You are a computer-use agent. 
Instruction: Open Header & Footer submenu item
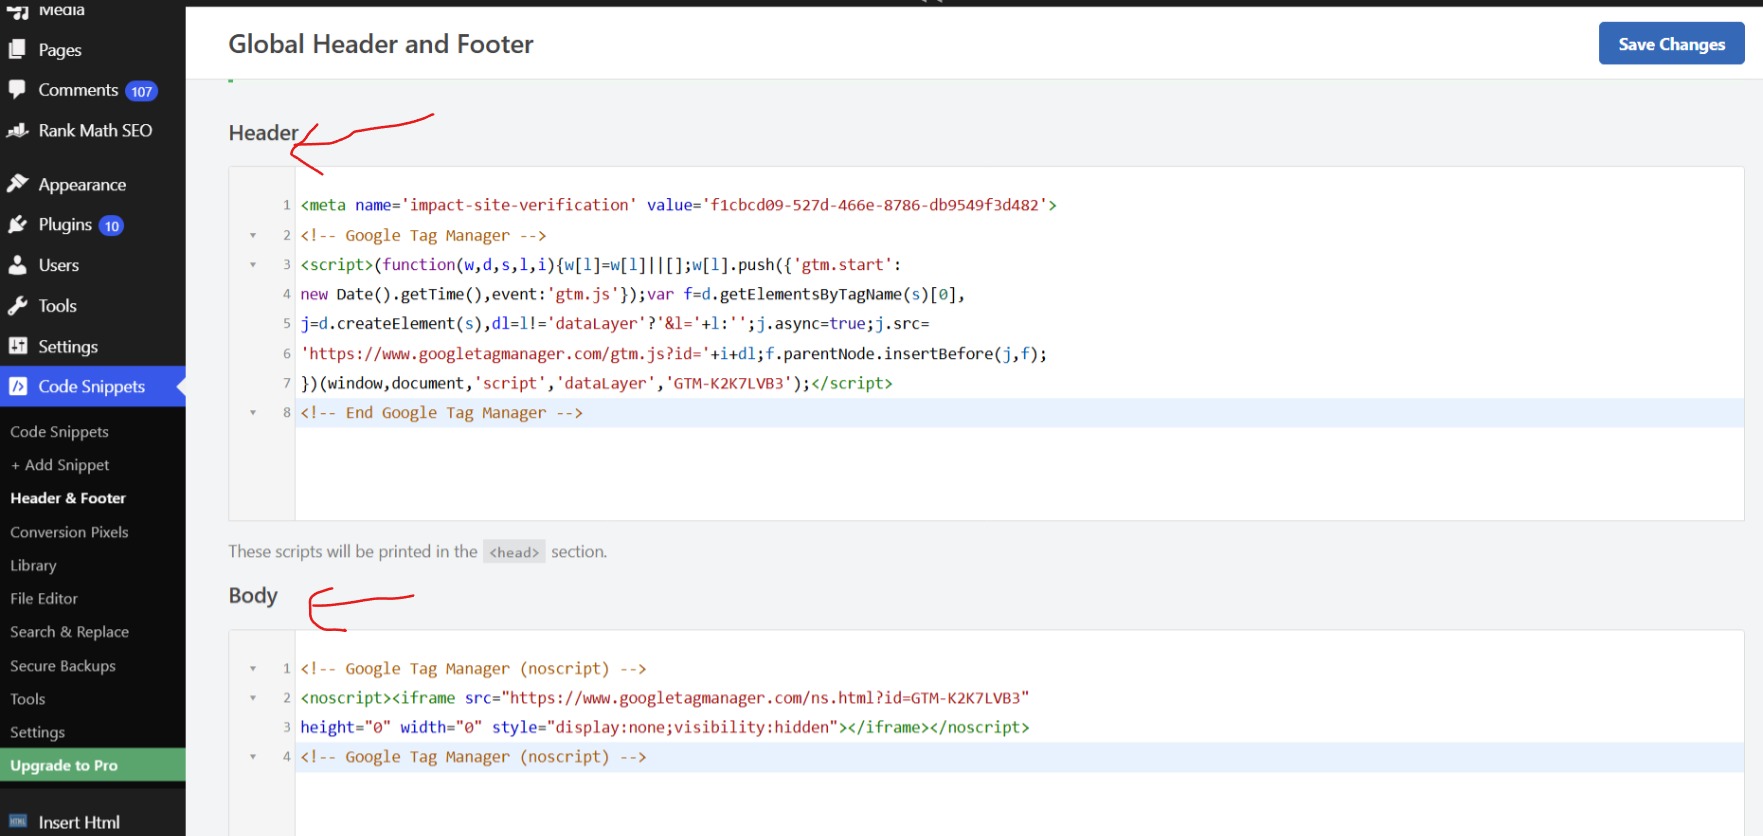(68, 498)
